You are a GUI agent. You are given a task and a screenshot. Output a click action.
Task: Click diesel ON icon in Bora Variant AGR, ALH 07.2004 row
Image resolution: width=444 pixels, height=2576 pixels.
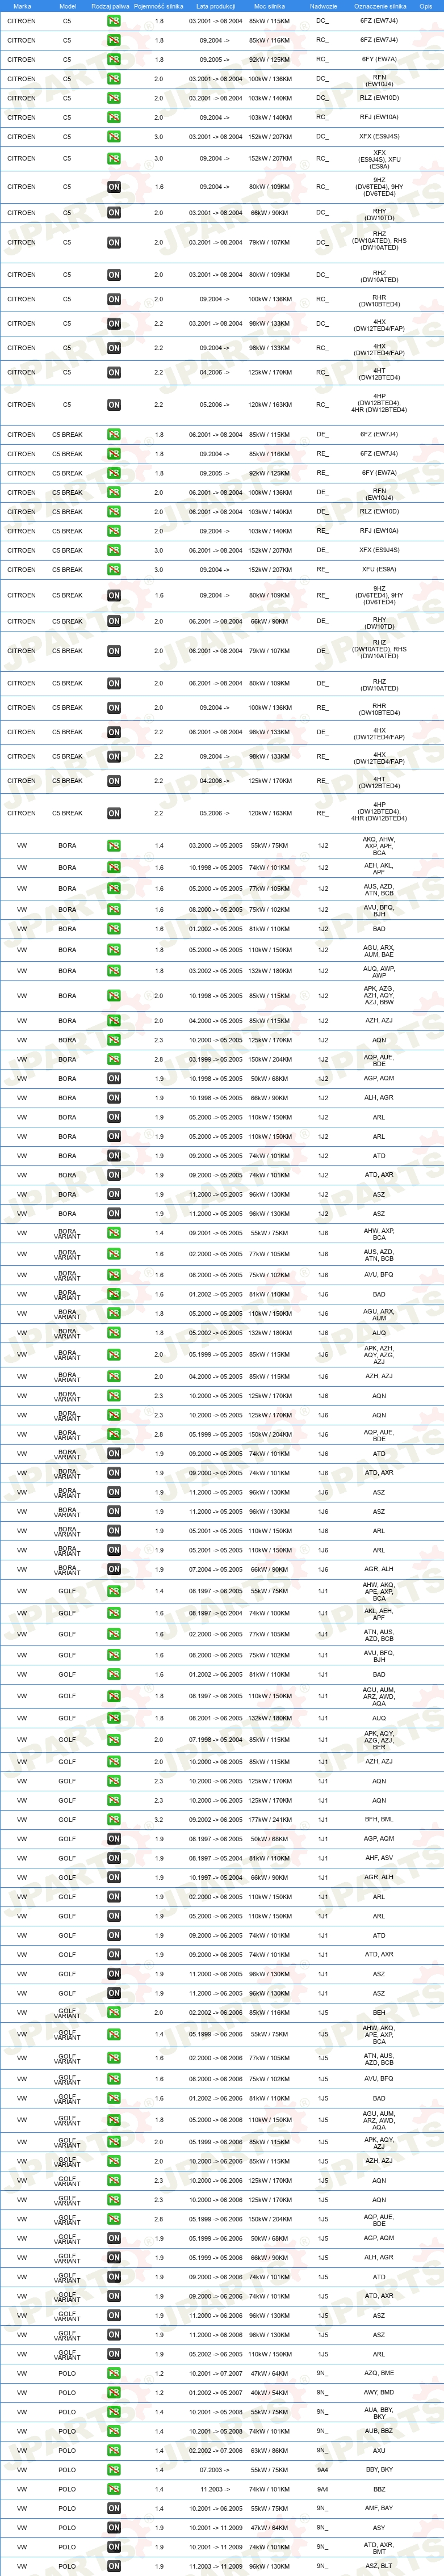pos(114,1570)
